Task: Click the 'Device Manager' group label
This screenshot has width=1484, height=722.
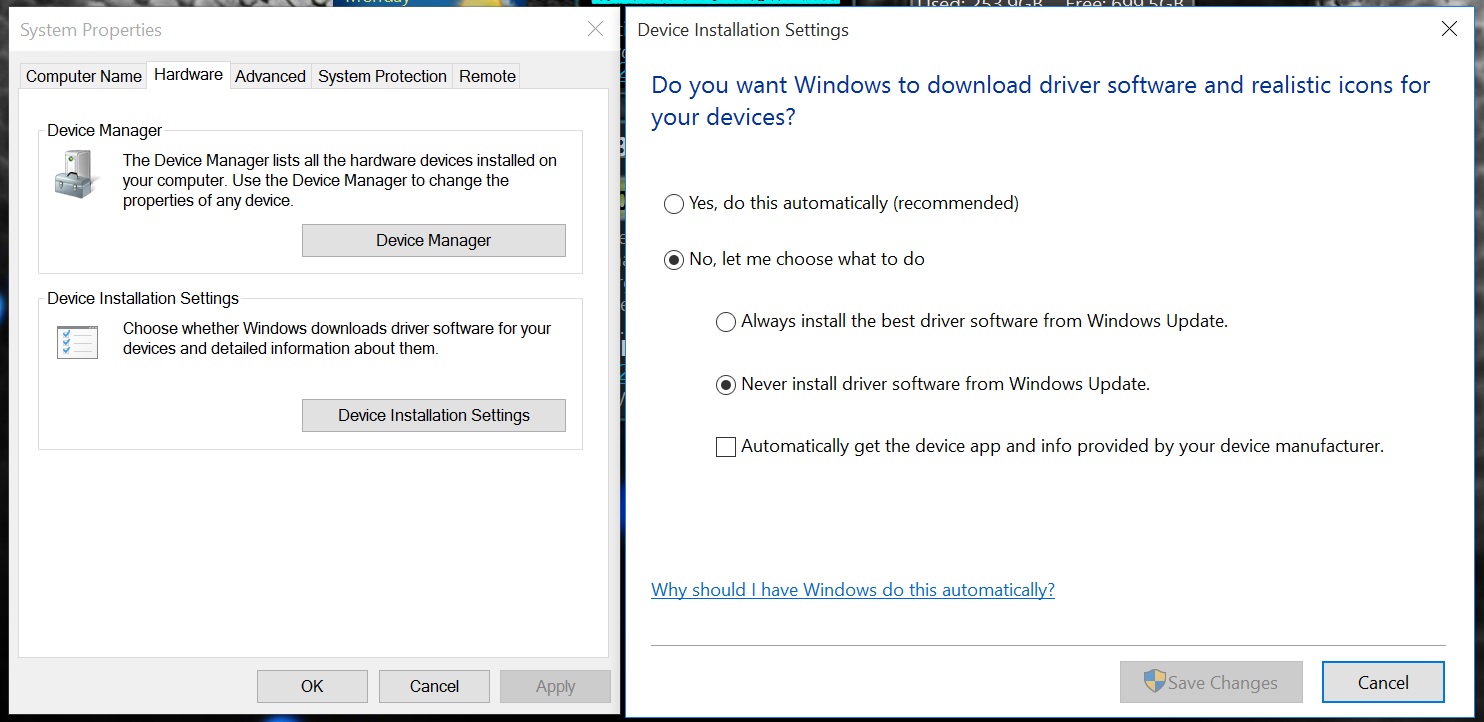Action: [x=104, y=130]
